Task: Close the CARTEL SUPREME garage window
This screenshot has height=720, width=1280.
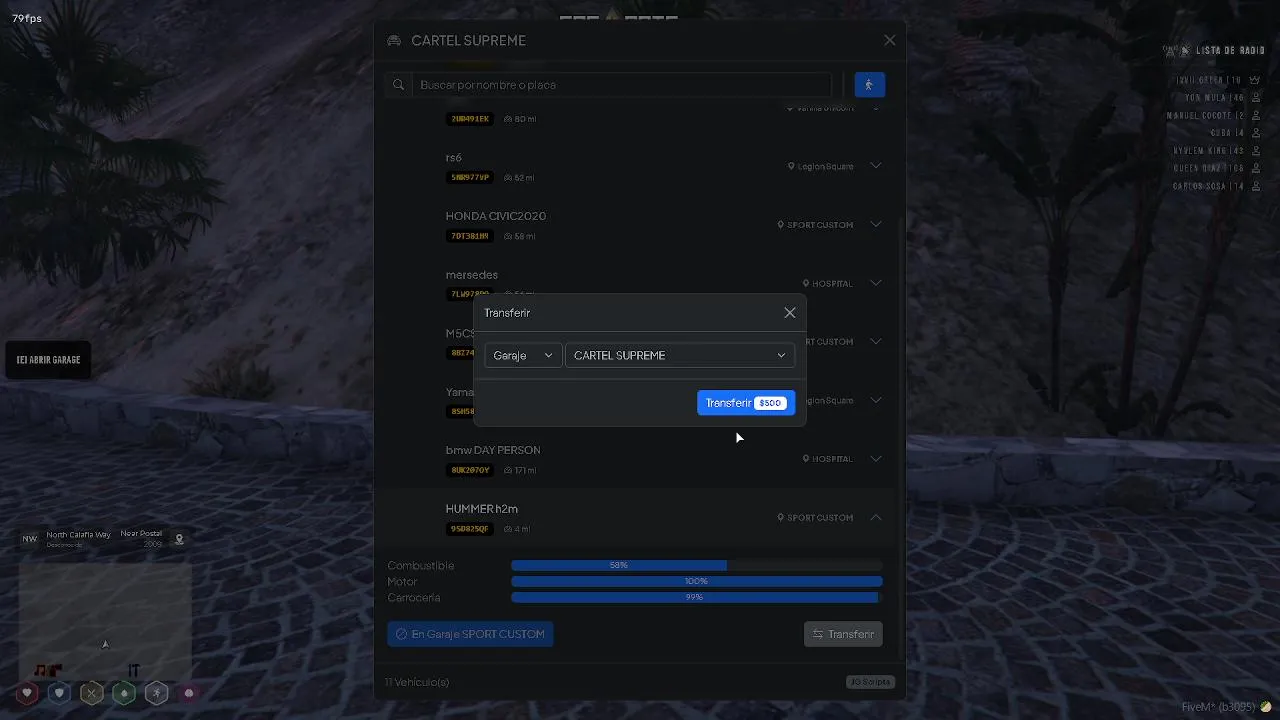Action: [x=890, y=41]
